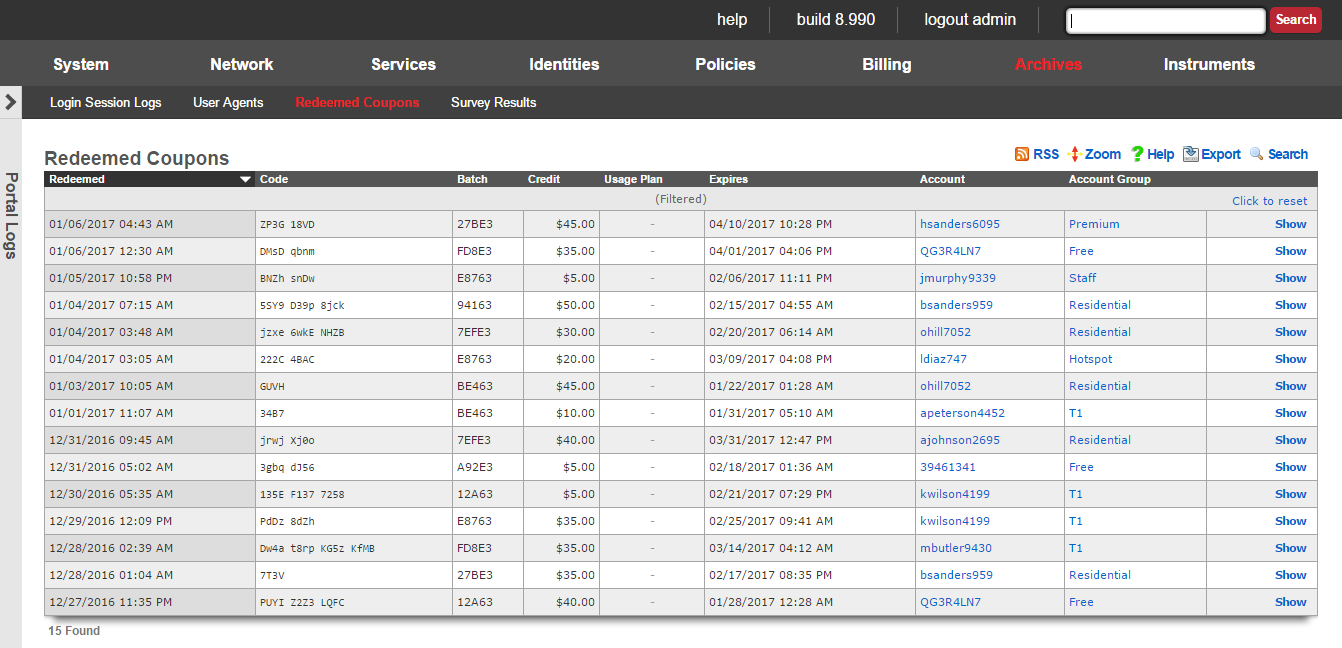Click the build 8.990 link
The image size is (1342, 648).
tap(836, 20)
